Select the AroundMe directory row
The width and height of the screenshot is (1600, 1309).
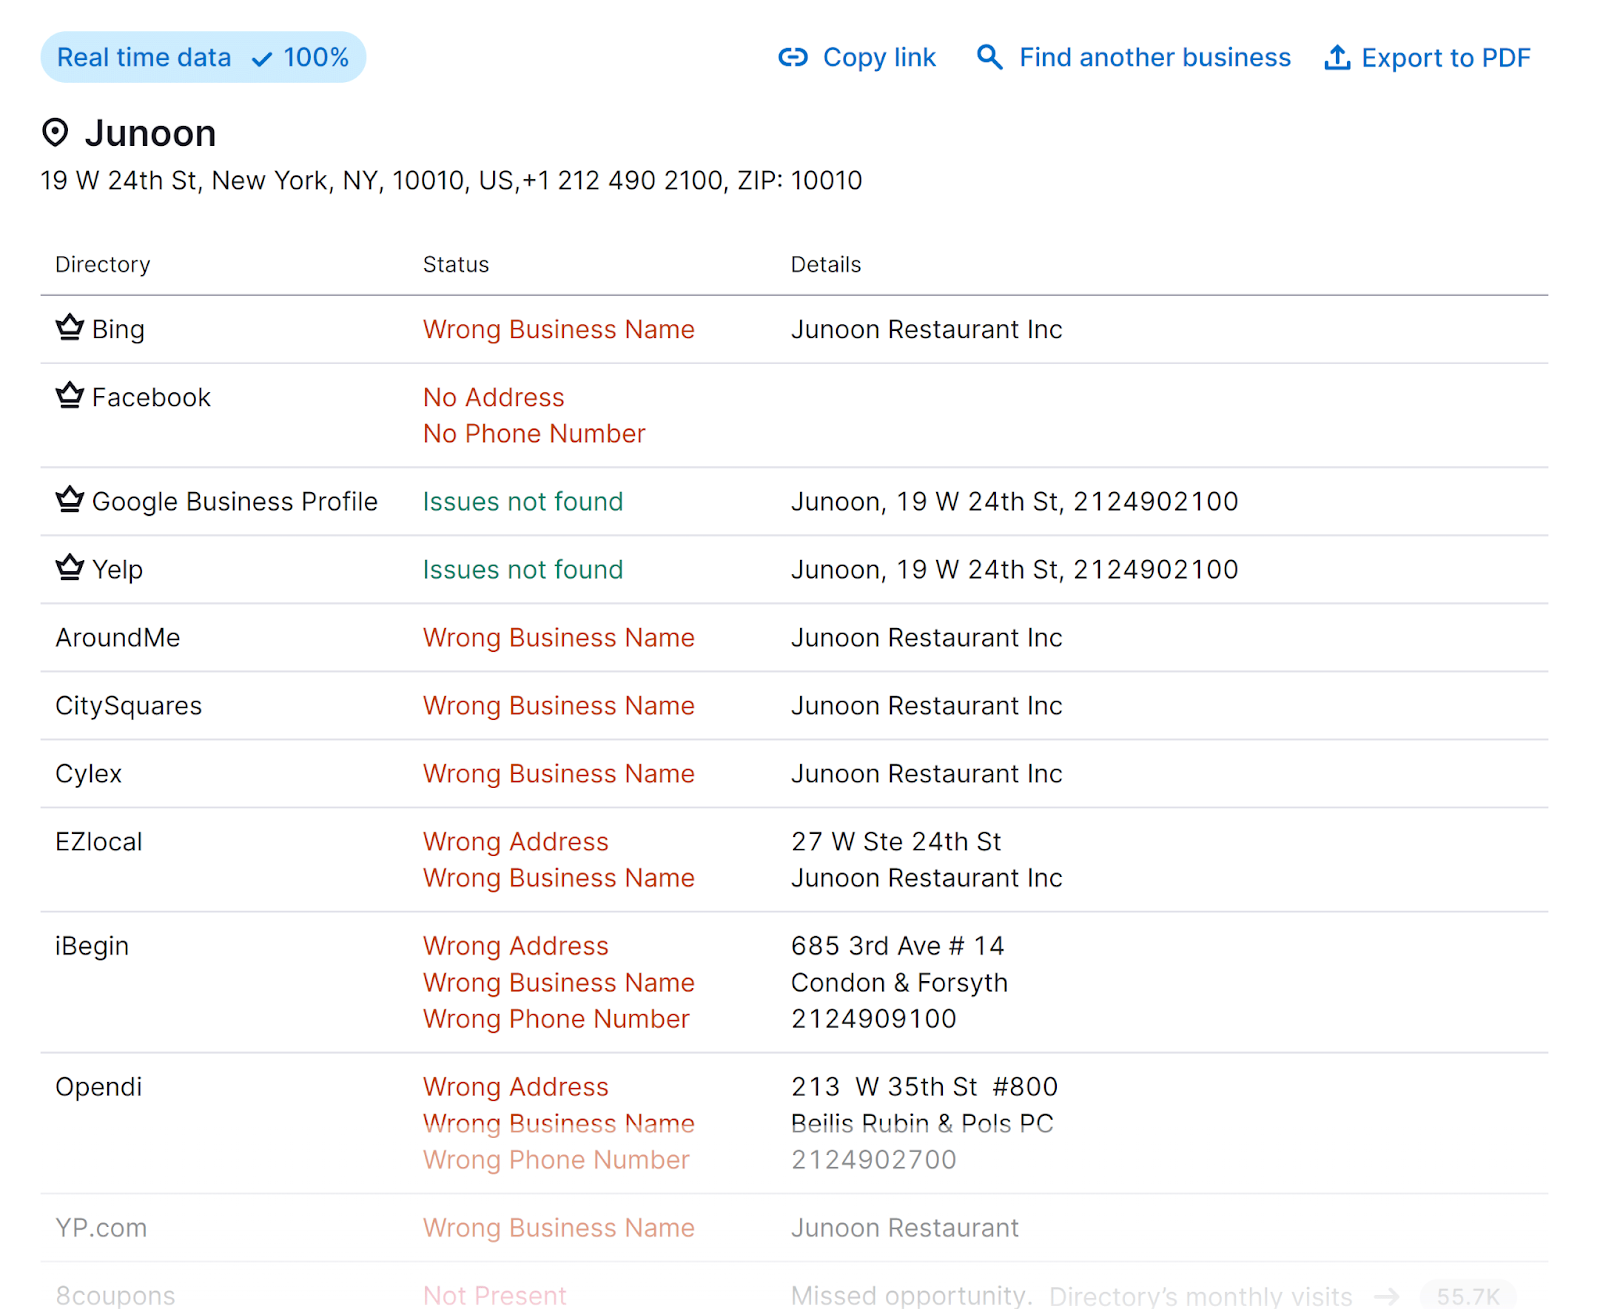point(794,637)
